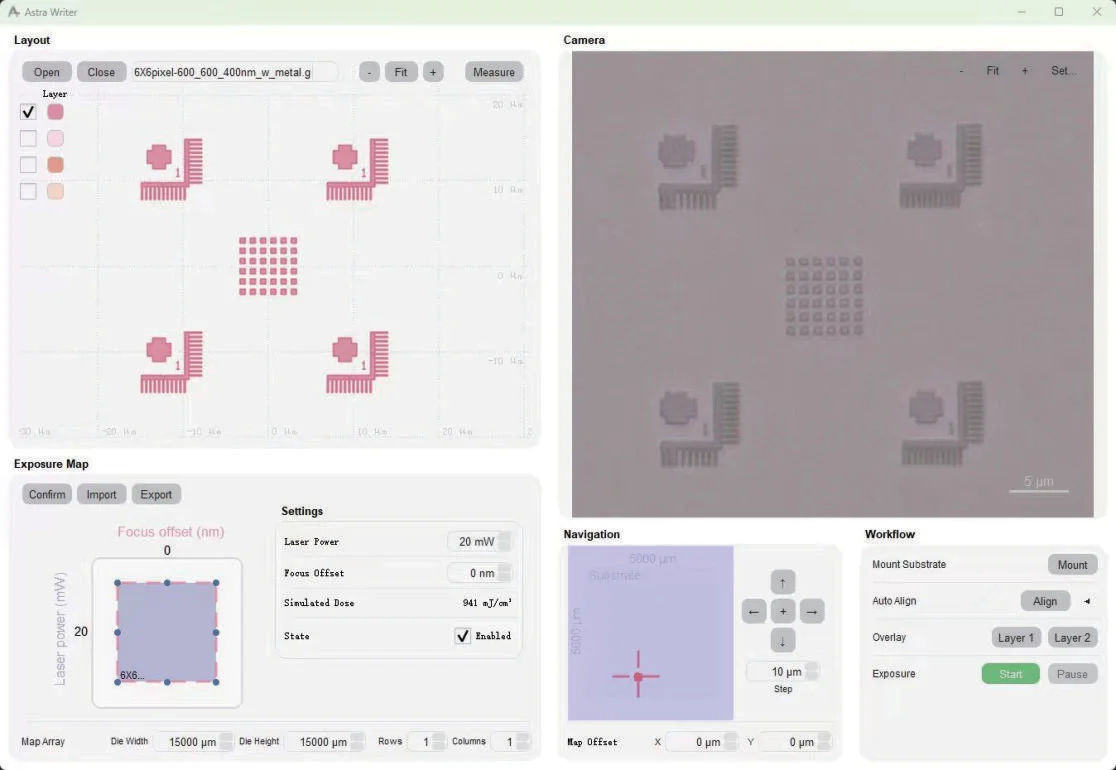Click the Laser Power 20 mW field

[x=473, y=542]
